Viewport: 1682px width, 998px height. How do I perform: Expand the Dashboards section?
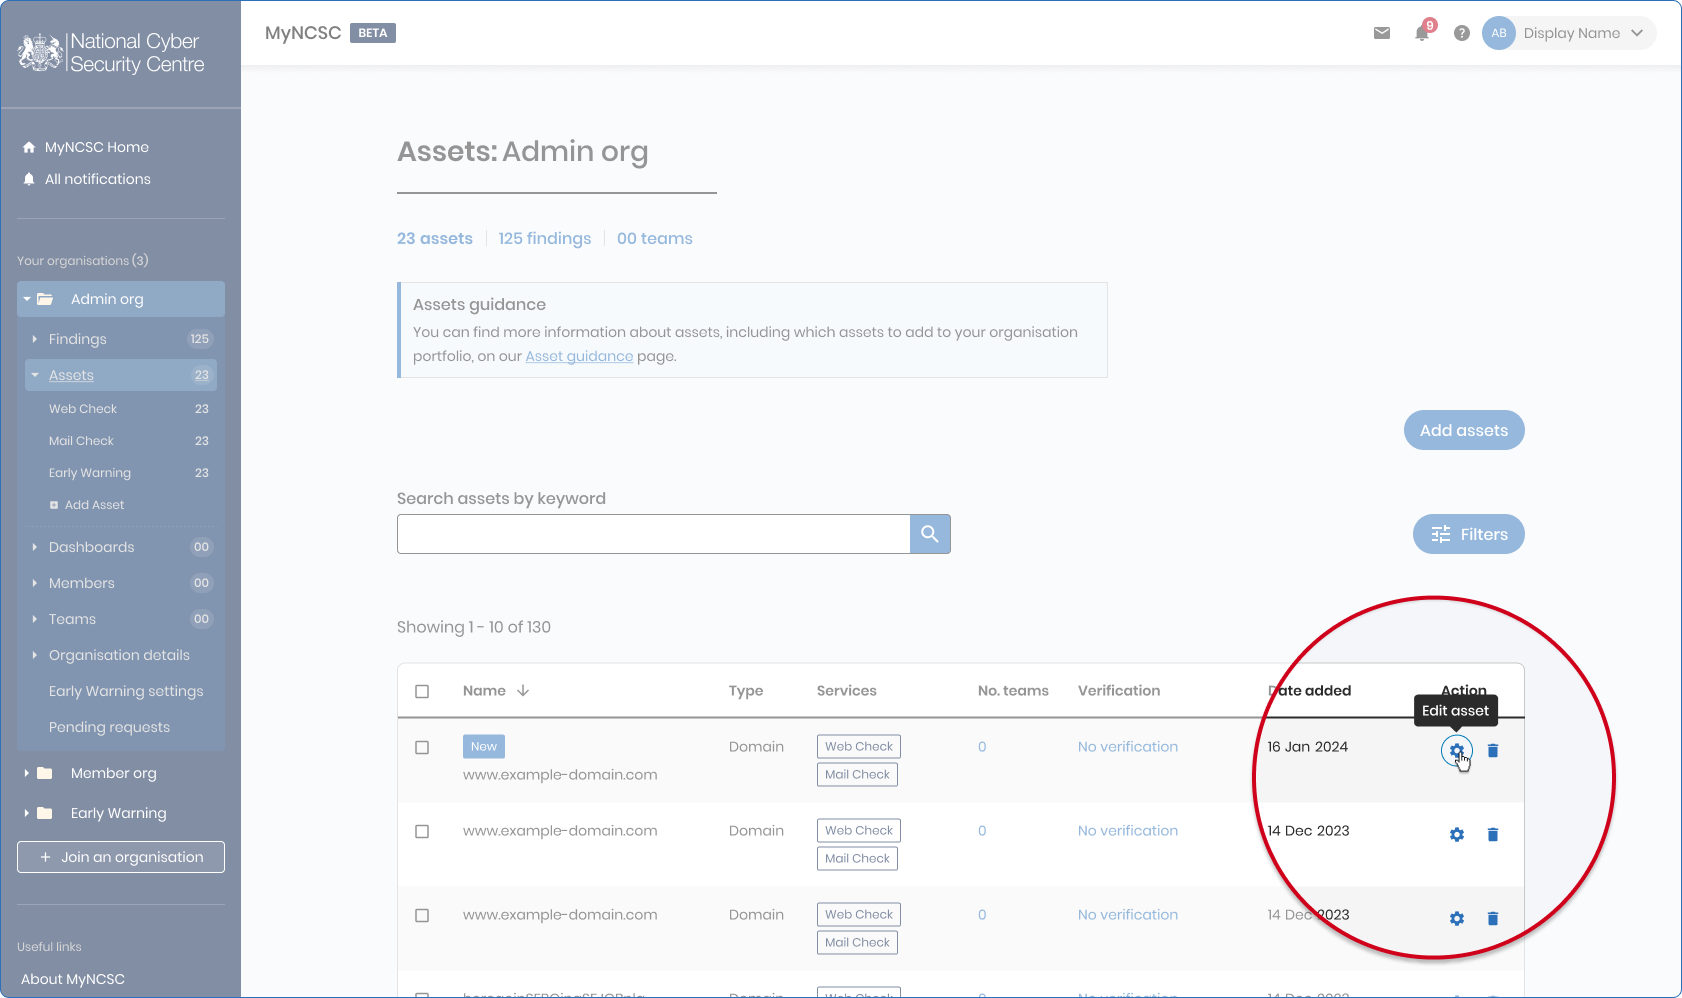[x=34, y=547]
